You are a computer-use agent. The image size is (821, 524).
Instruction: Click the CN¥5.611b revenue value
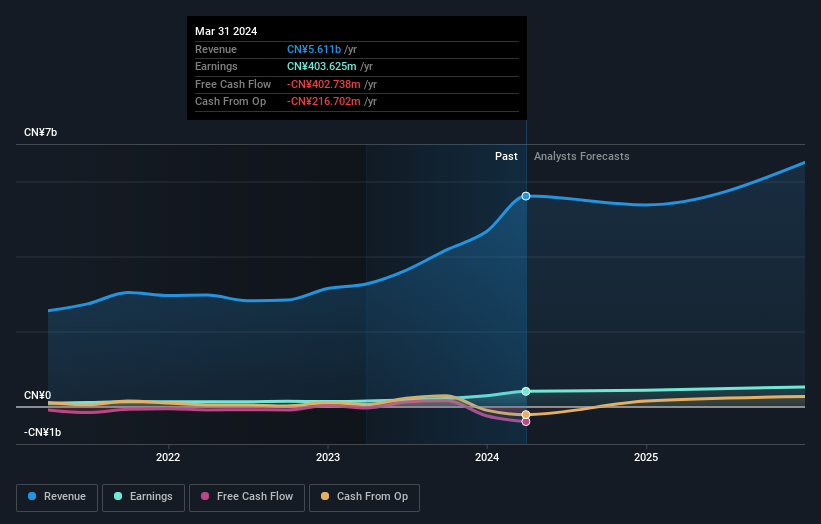click(x=314, y=49)
